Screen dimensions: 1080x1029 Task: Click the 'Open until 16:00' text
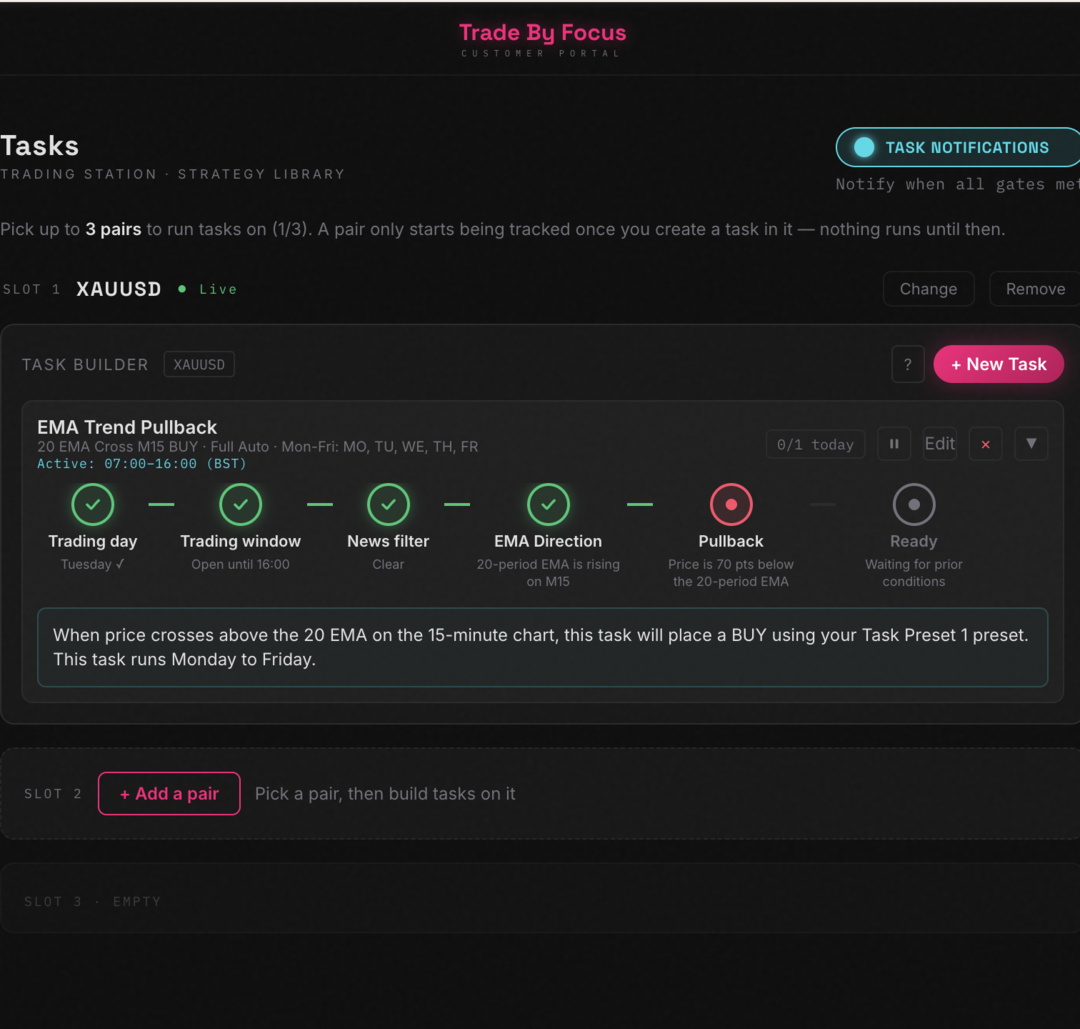click(240, 564)
